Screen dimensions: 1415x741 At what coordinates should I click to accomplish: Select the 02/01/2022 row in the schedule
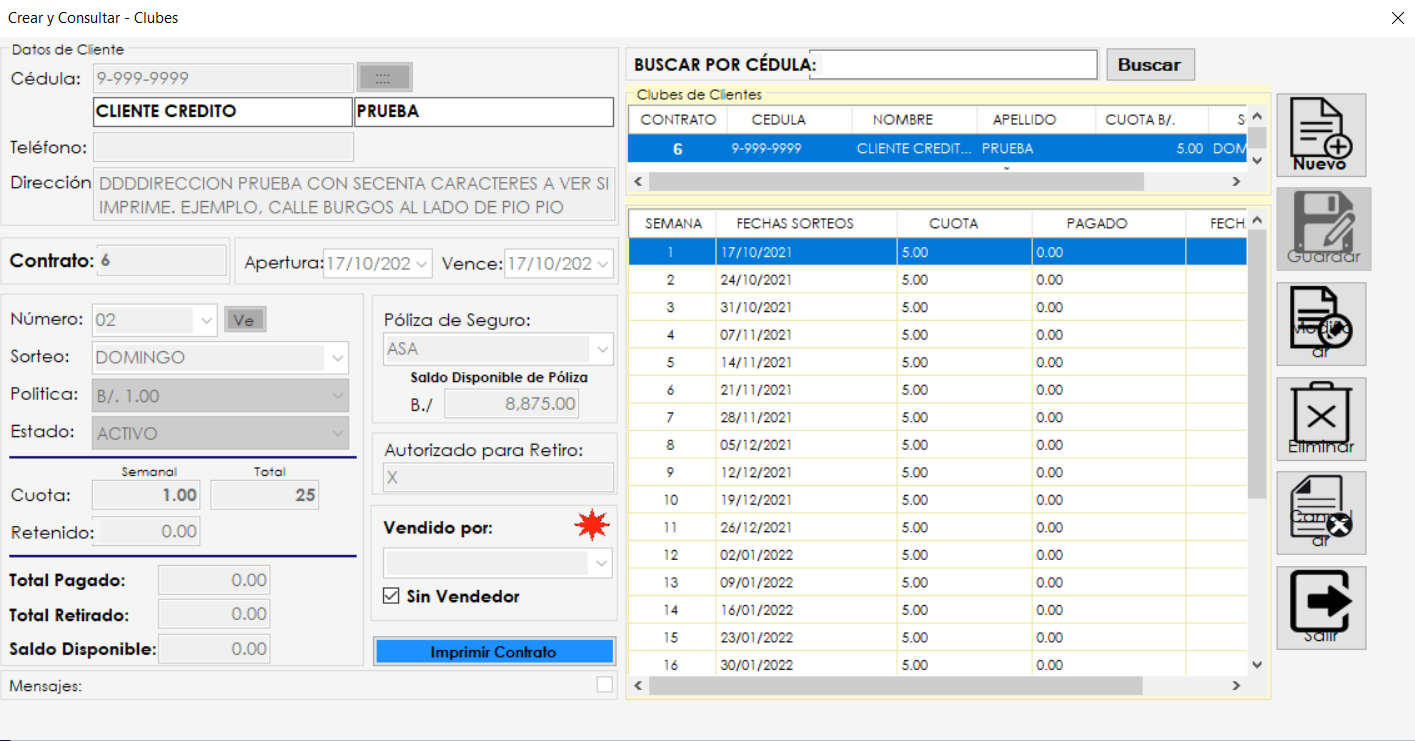[x=937, y=555]
